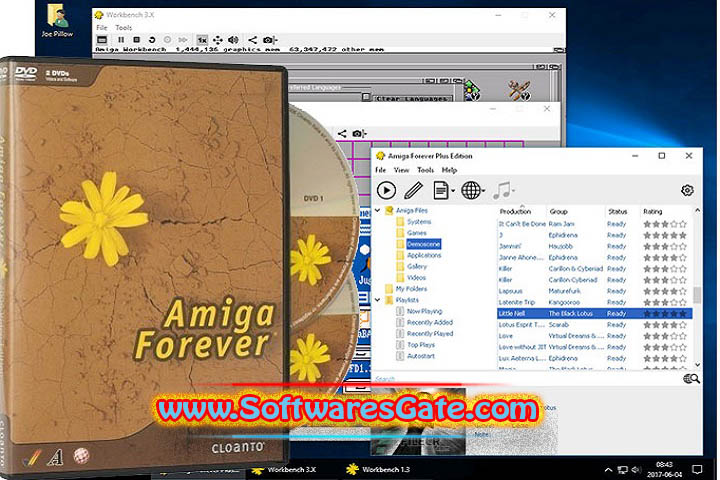The width and height of the screenshot is (720, 480).
Task: Switch to Workbench 1.3 on the taskbar
Action: coord(378,469)
